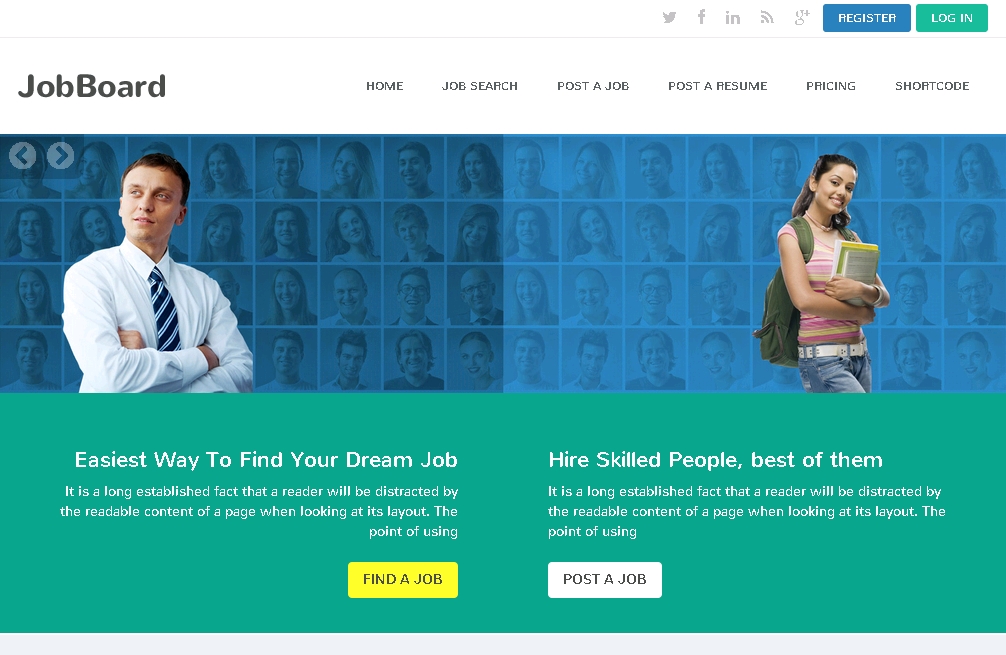Go to next slide arrow

tap(60, 156)
